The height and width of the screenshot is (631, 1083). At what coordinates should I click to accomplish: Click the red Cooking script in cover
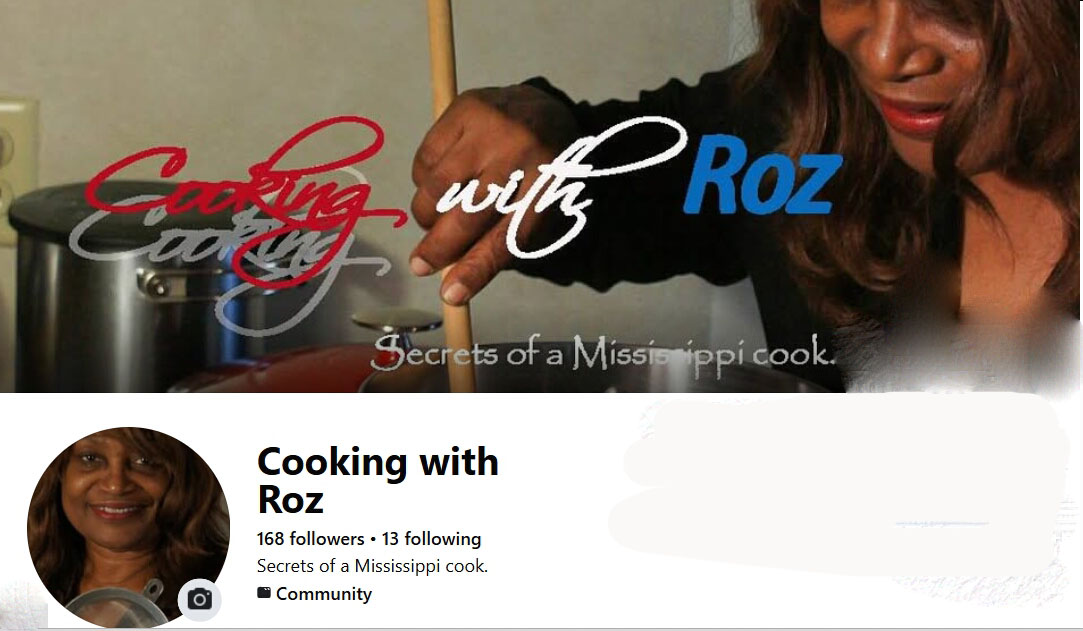(238, 200)
